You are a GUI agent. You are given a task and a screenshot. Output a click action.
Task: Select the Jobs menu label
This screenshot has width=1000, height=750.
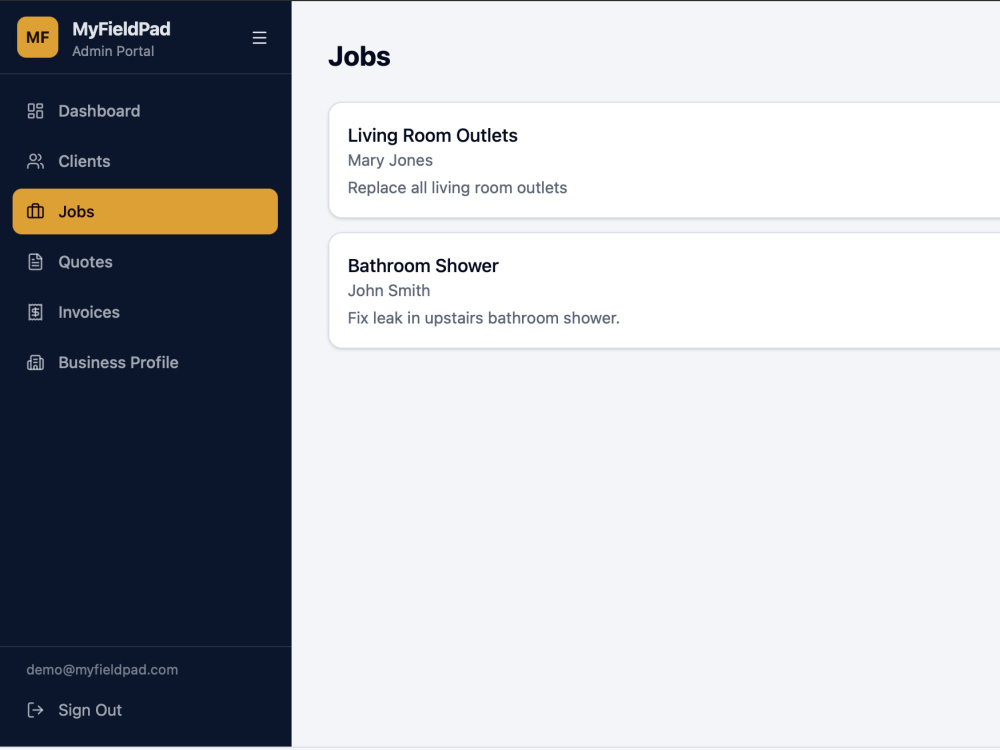tap(77, 212)
